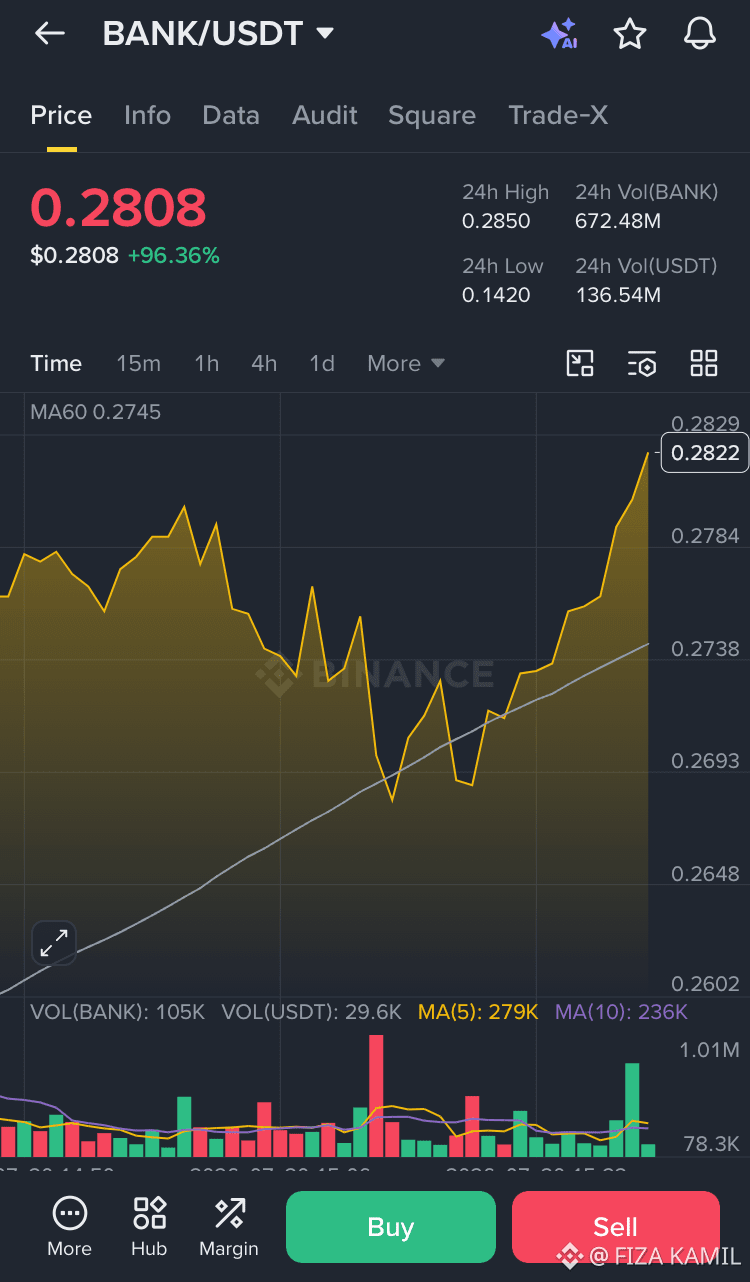This screenshot has width=750, height=1282.
Task: Open the four-square grid layout icon
Action: (x=704, y=363)
